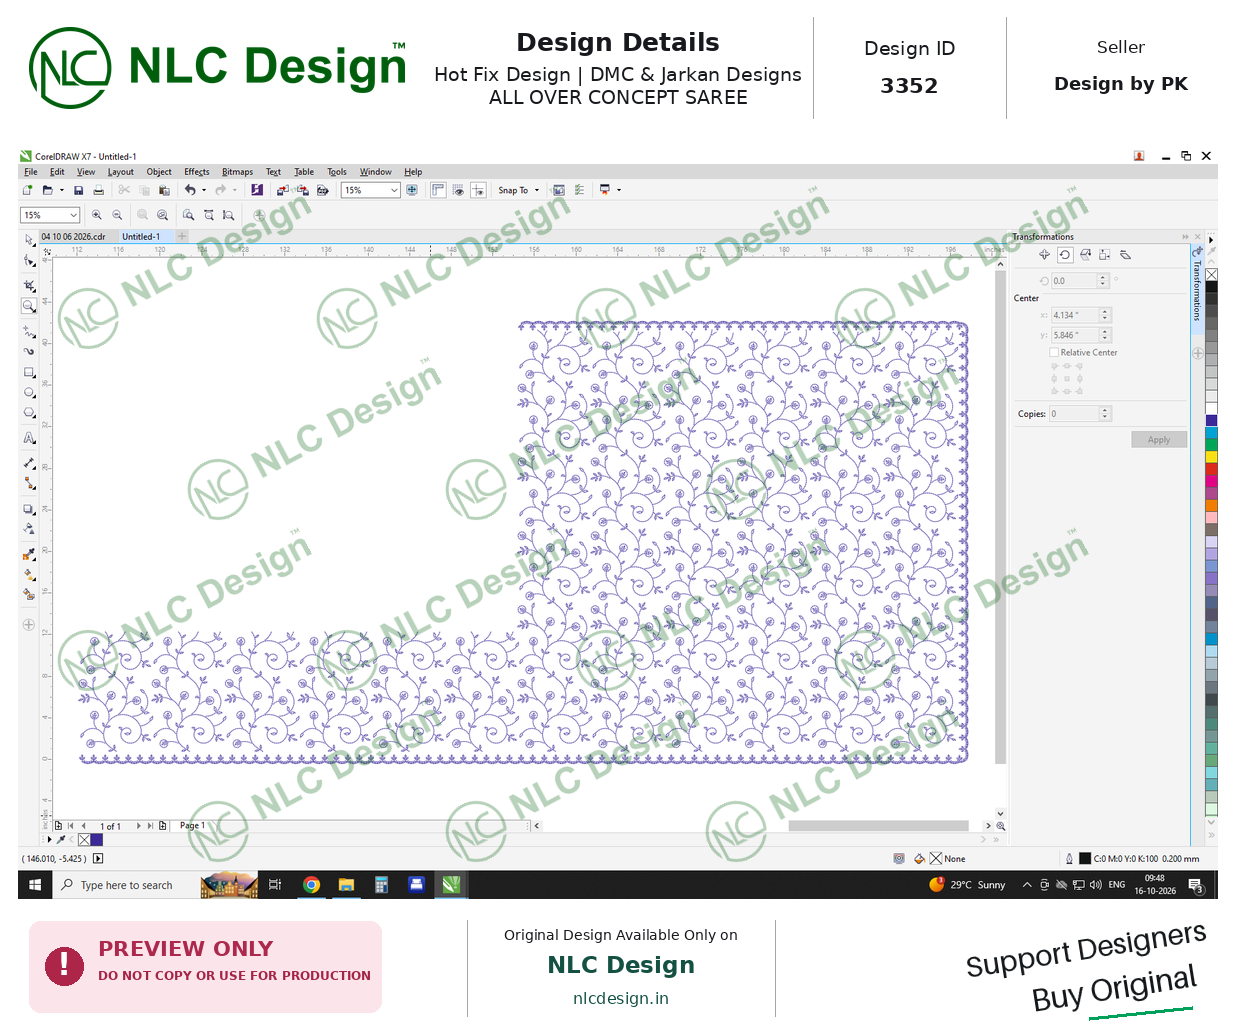This screenshot has width=1236, height=1027.
Task: Click the Zoom Out magnifier icon
Action: point(117,215)
